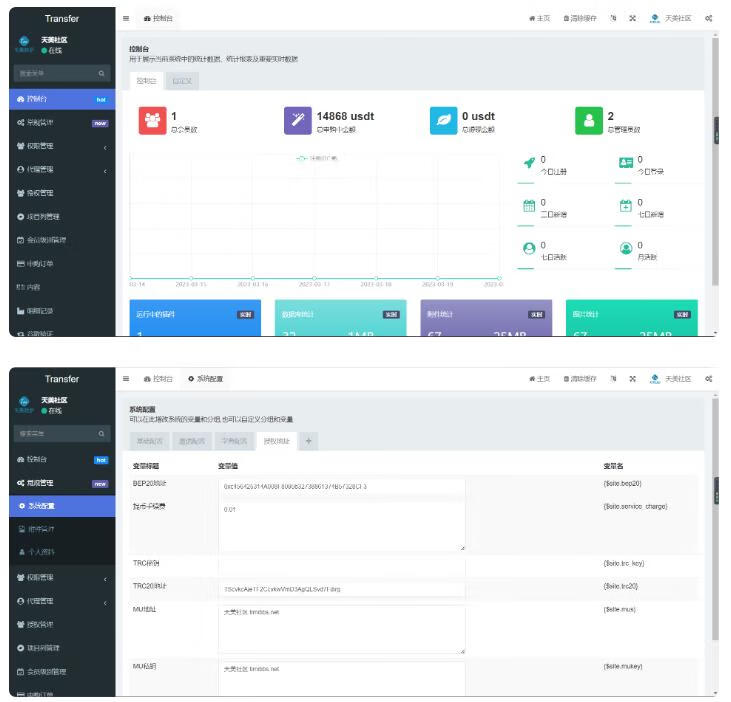Click the ID card icon for today's logins
Image resolution: width=731 pixels, height=702 pixels.
pyautogui.click(x=626, y=164)
